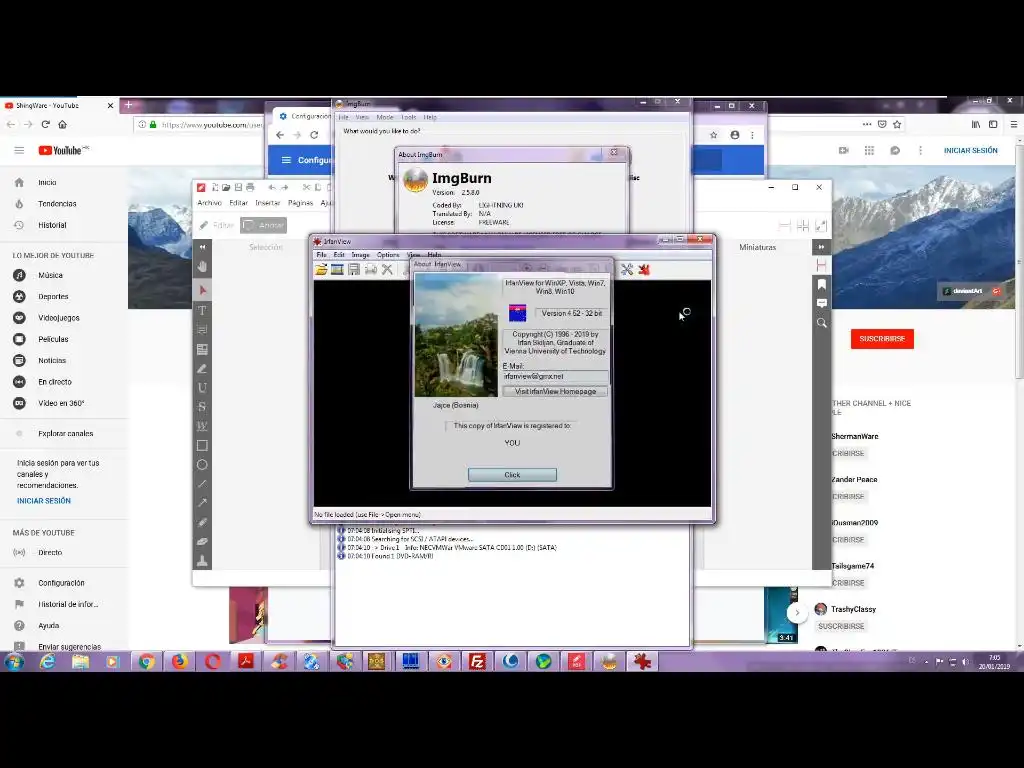
Task: Open FileZilla from the taskbar
Action: tap(477, 662)
